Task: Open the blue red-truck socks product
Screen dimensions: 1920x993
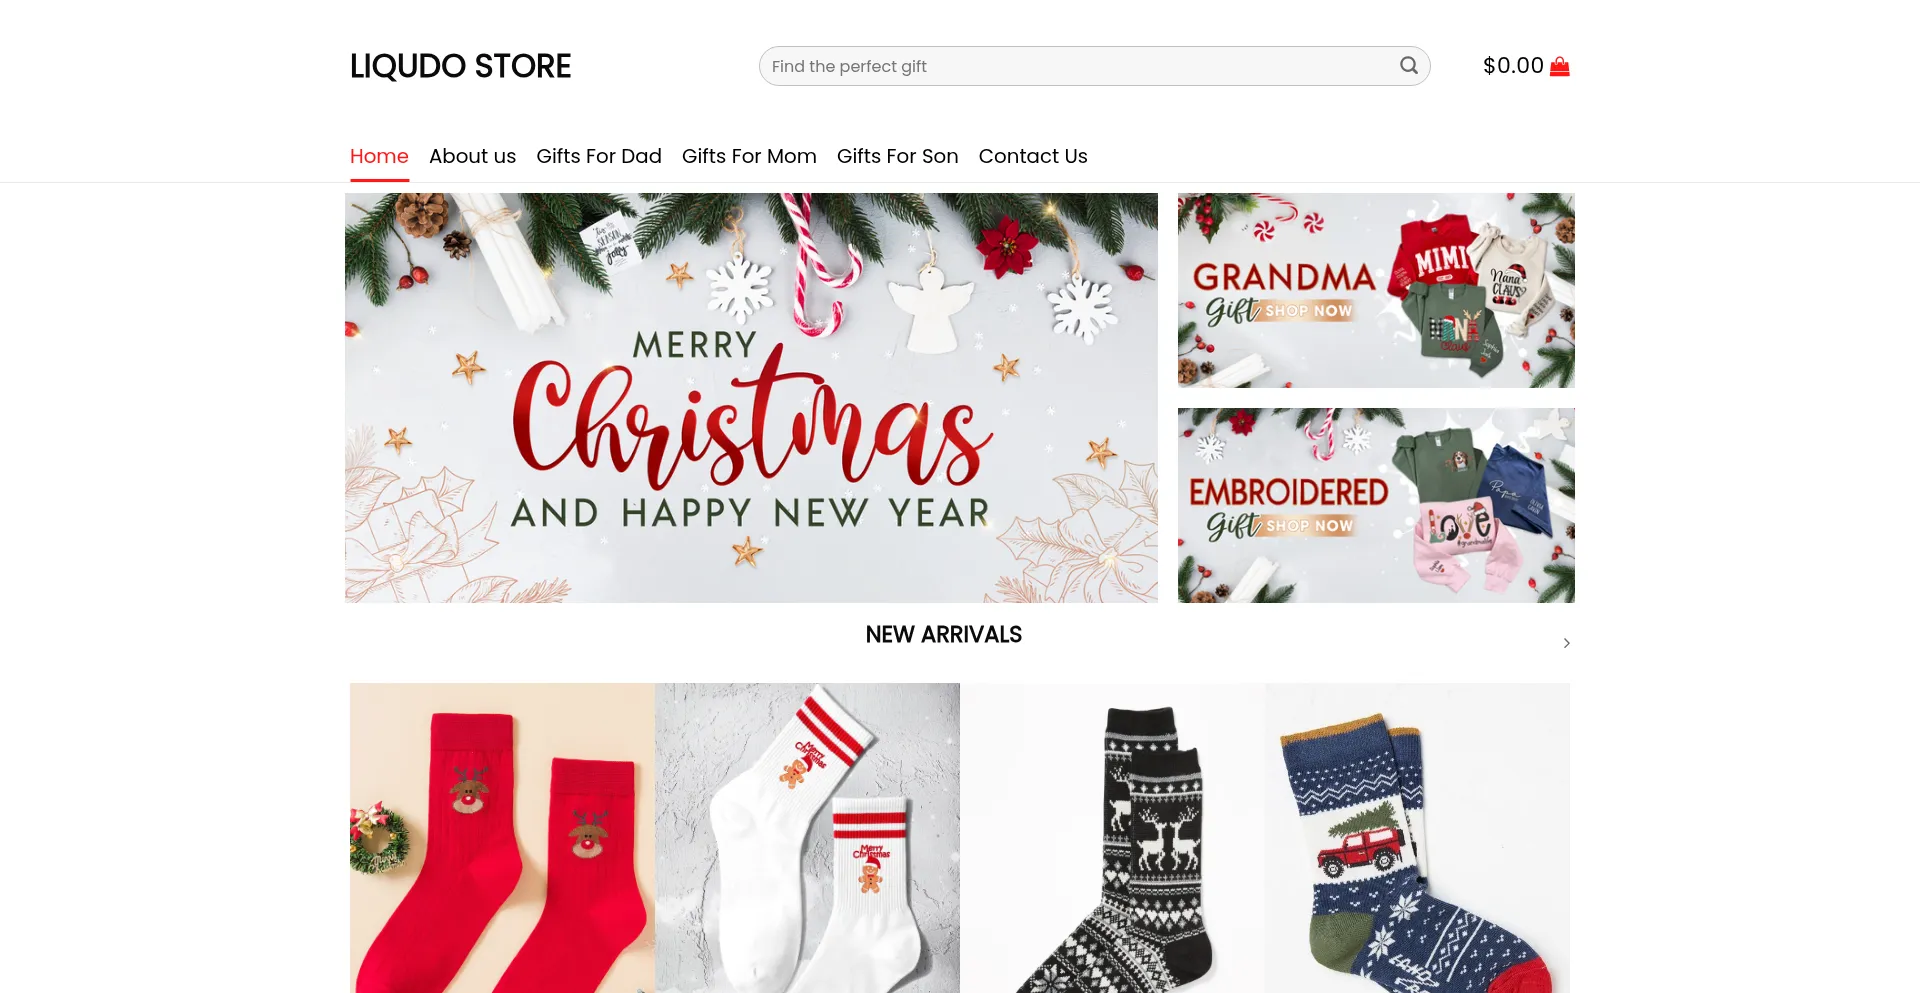Action: 1417,838
